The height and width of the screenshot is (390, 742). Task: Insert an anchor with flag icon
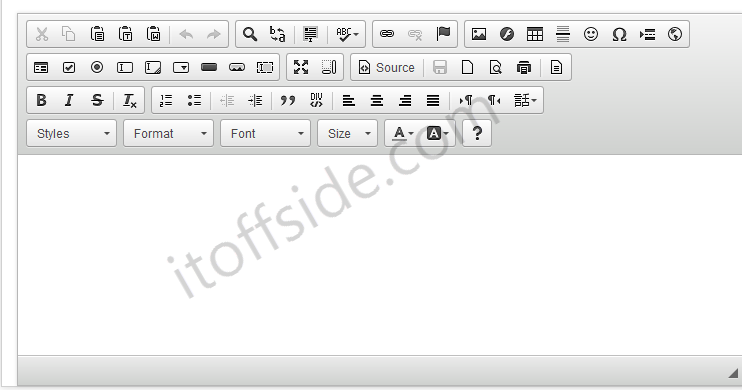[x=443, y=34]
